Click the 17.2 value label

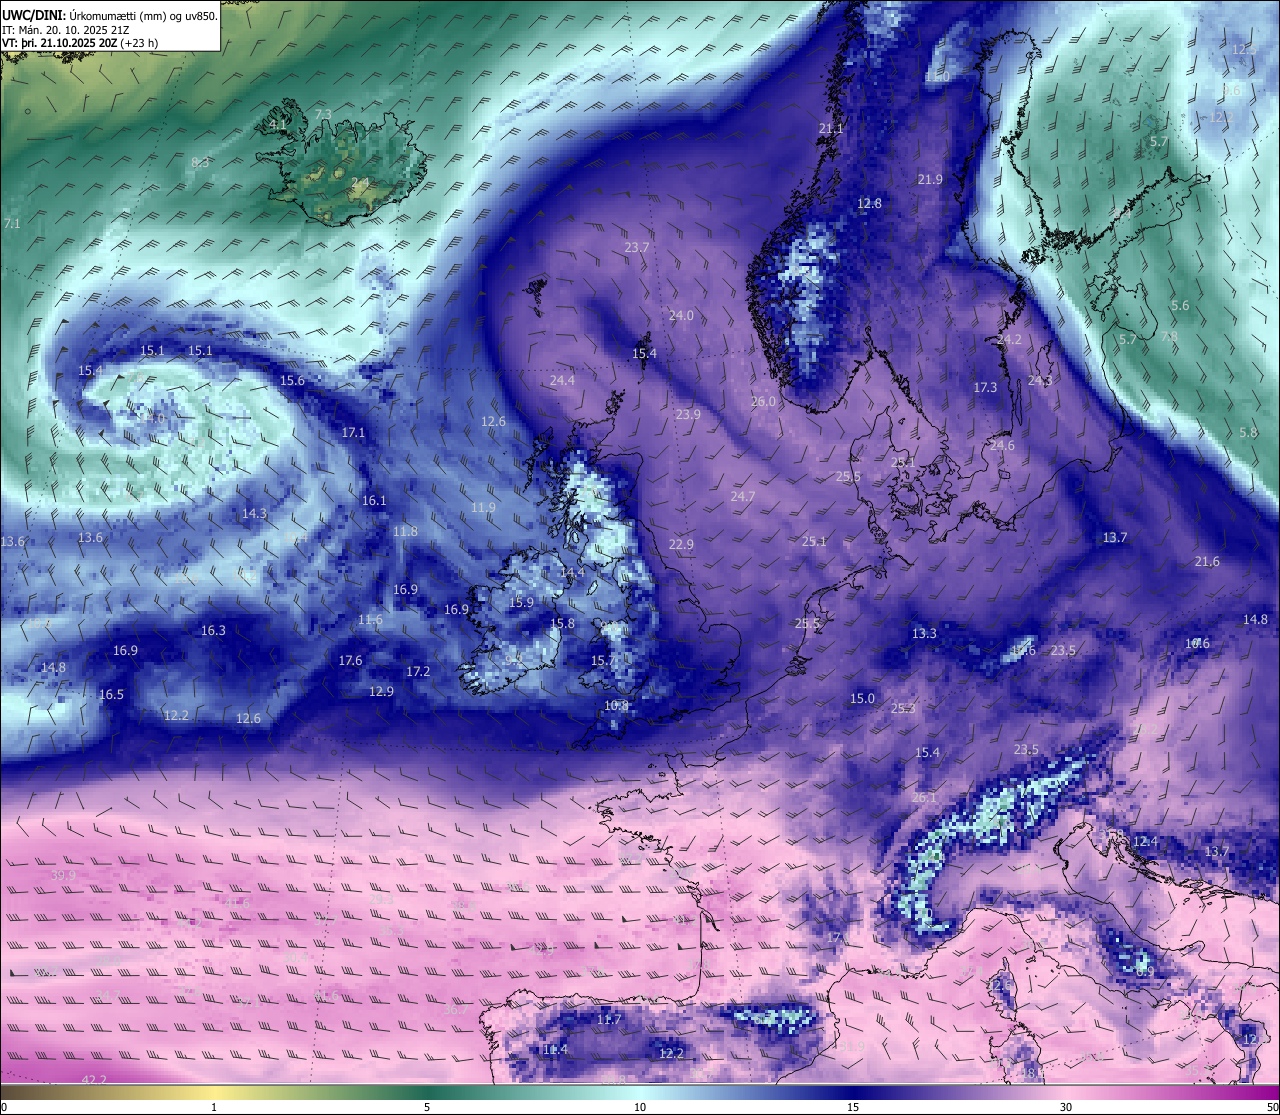418,672
